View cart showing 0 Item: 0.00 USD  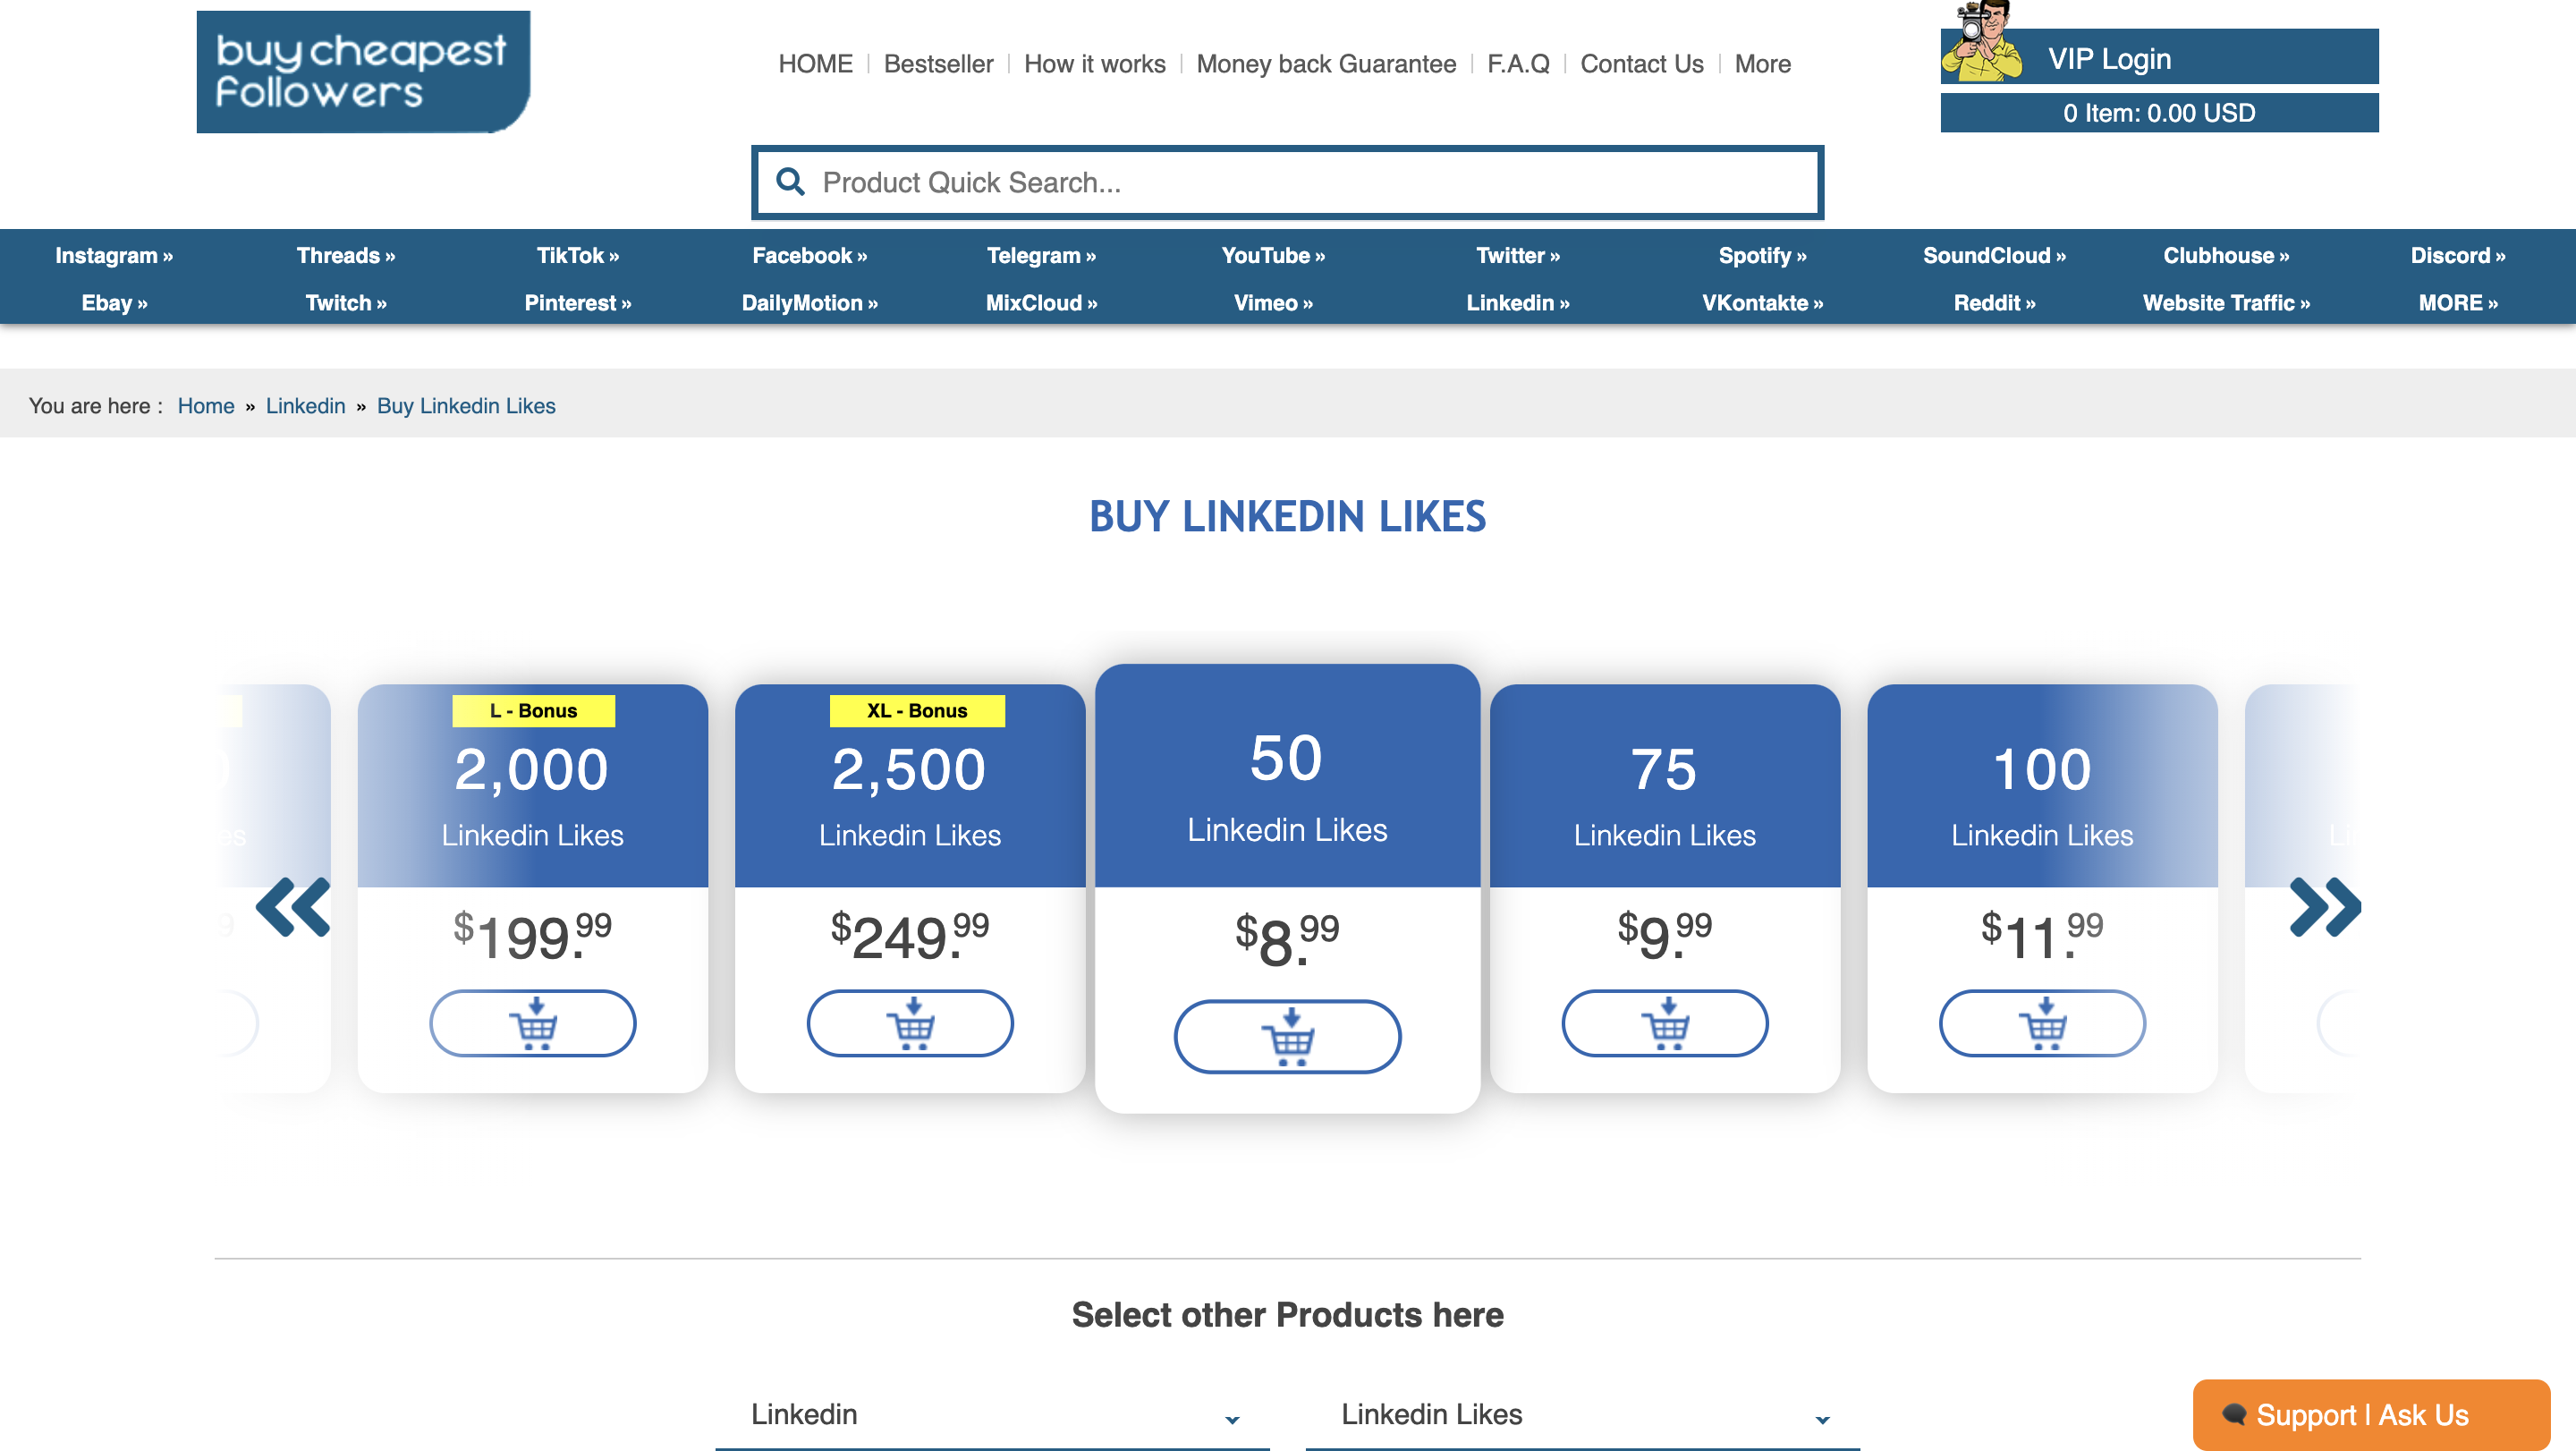[2159, 113]
